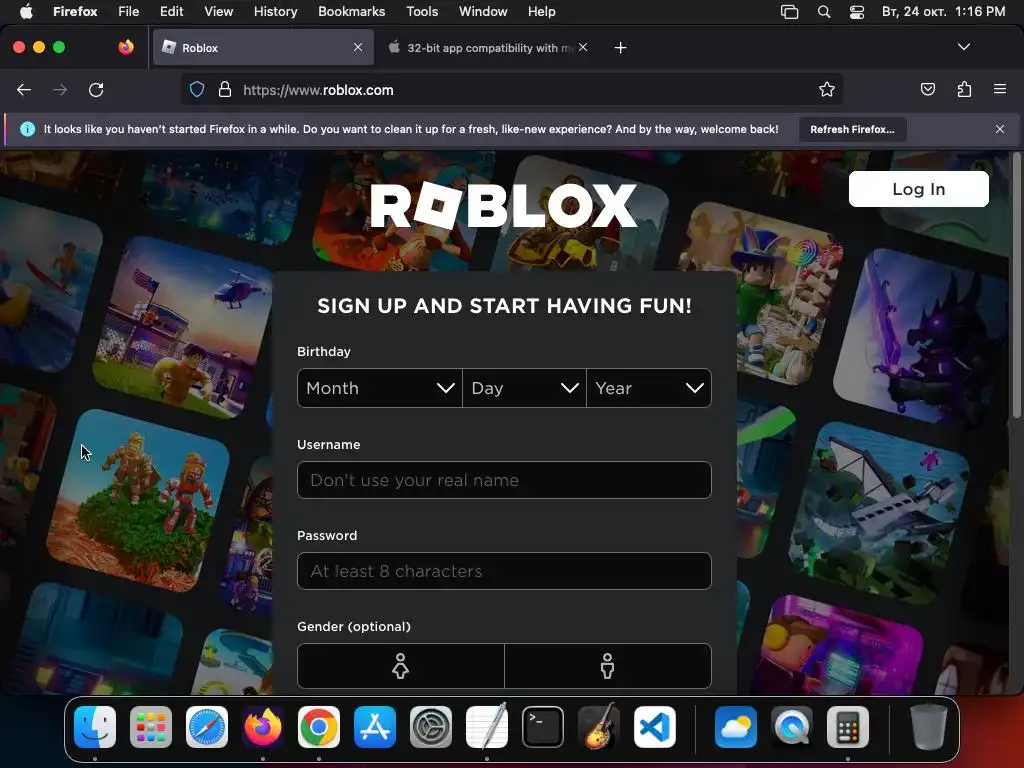Open the Tools menu
Image resolution: width=1024 pixels, height=768 pixels.
(422, 12)
